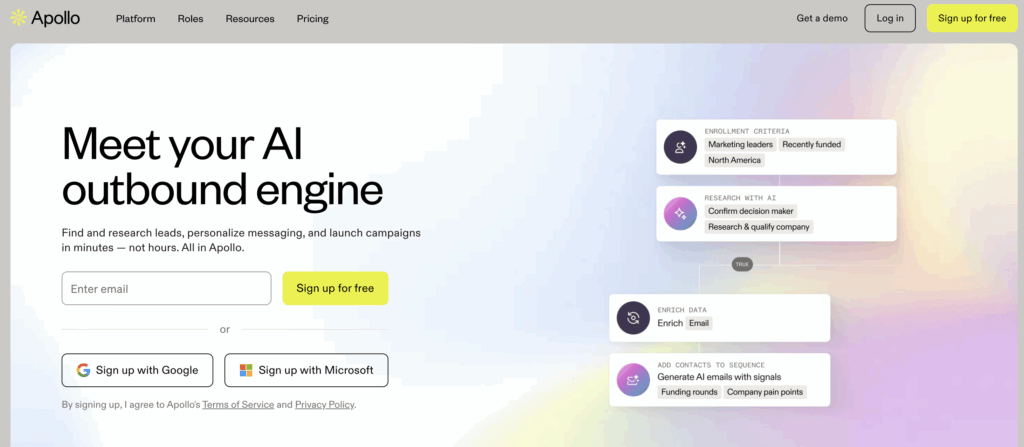Focus the Enter email field
Screen dimensions: 1024x447
[167, 288]
